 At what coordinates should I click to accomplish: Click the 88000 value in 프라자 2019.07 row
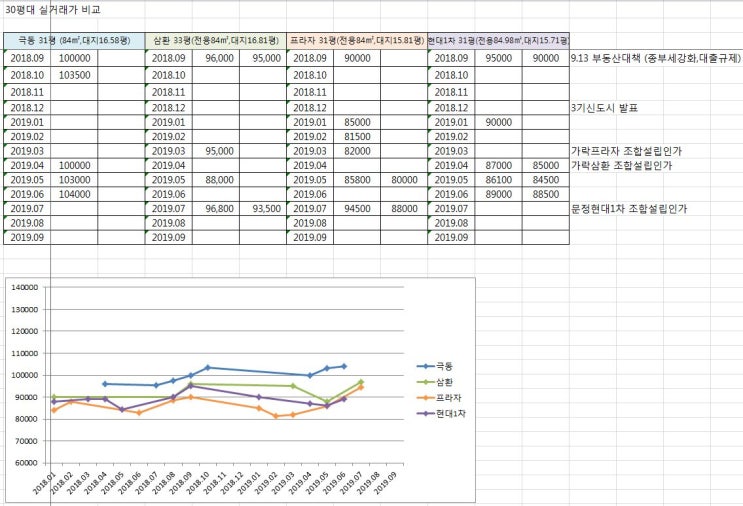404,208
